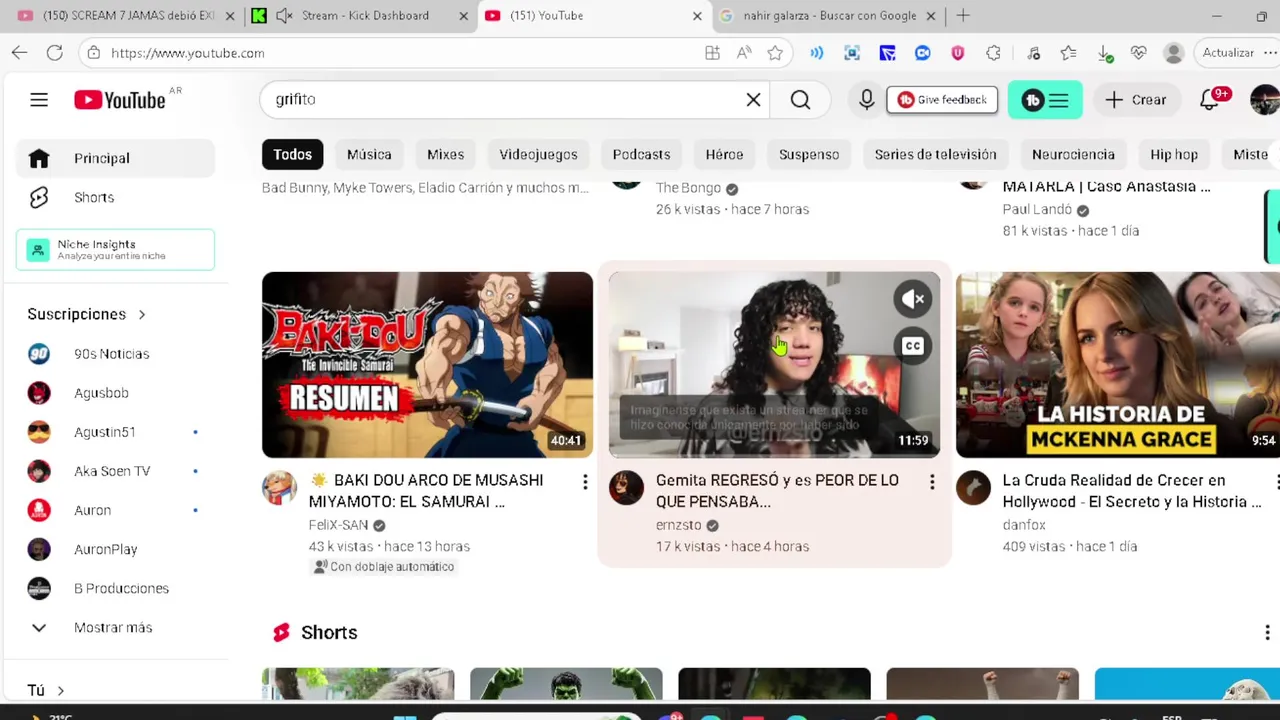Open danfox channel avatar
This screenshot has width=1280, height=720.
(x=973, y=488)
